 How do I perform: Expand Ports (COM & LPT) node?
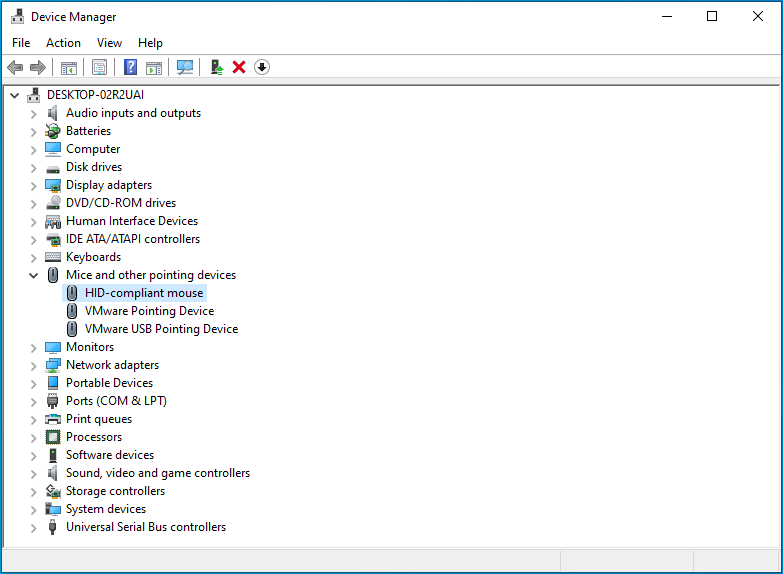click(33, 402)
